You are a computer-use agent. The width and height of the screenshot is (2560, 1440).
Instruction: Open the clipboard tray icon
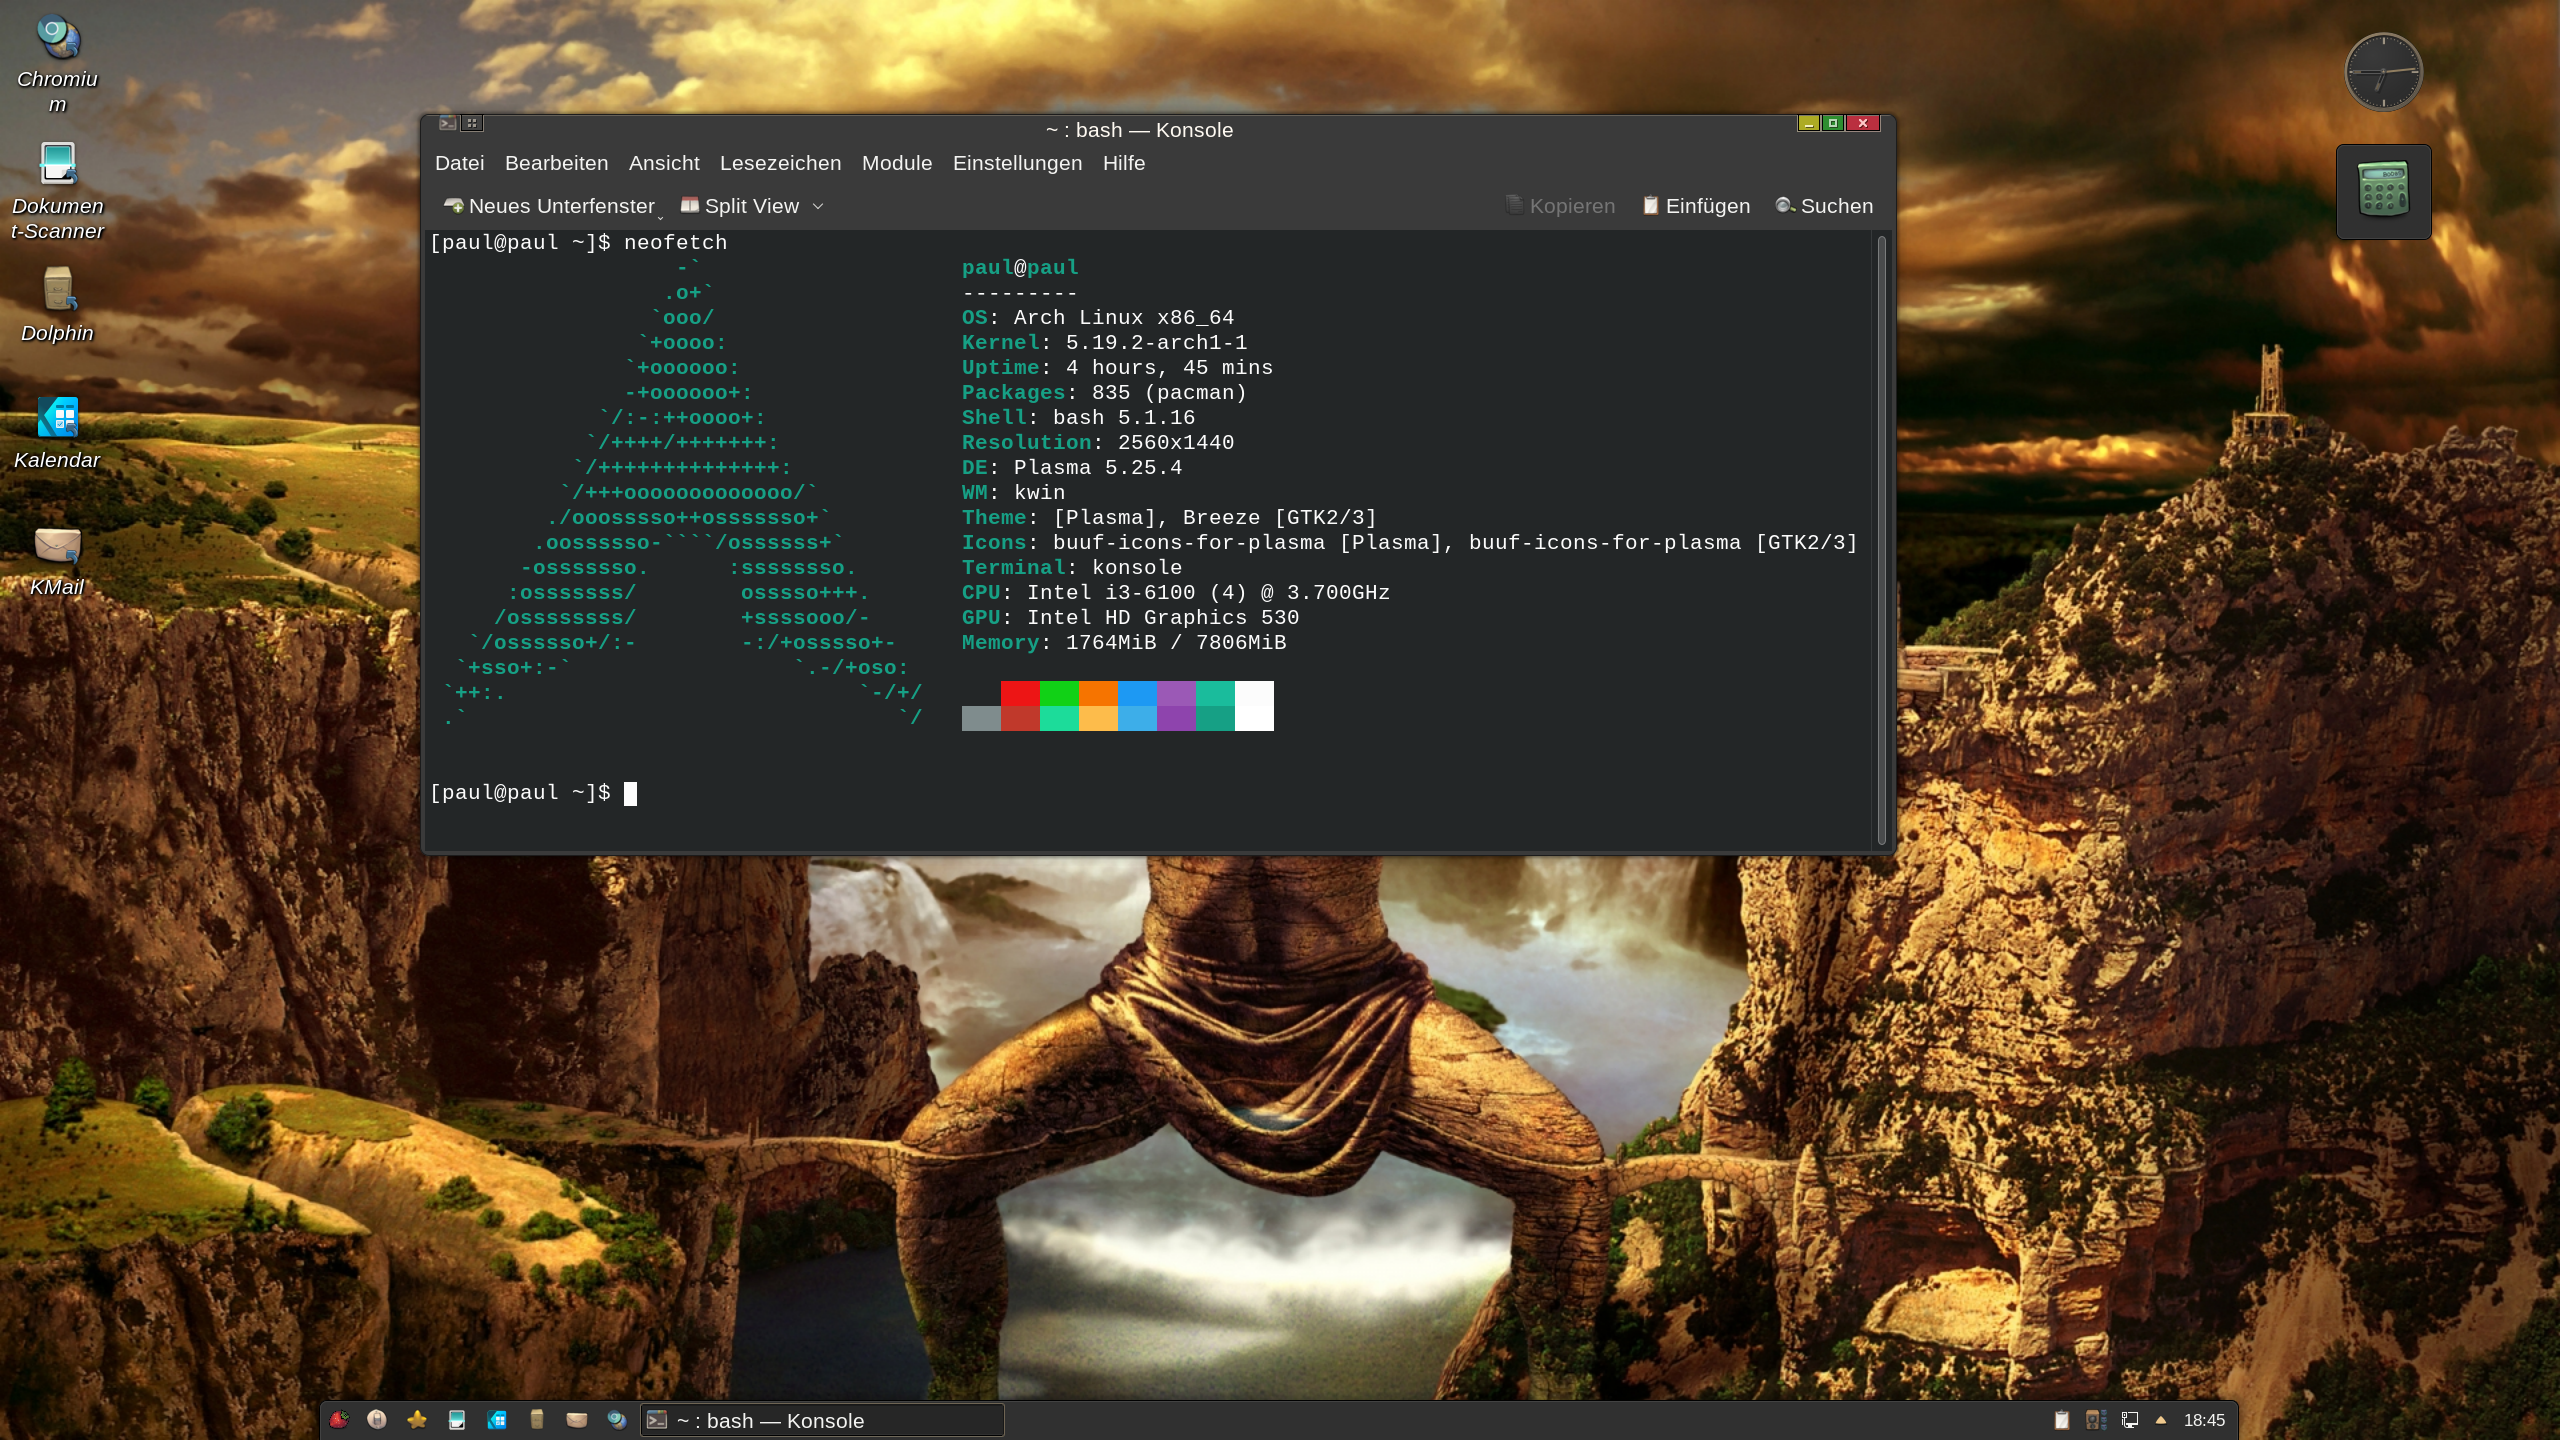2061,1420
